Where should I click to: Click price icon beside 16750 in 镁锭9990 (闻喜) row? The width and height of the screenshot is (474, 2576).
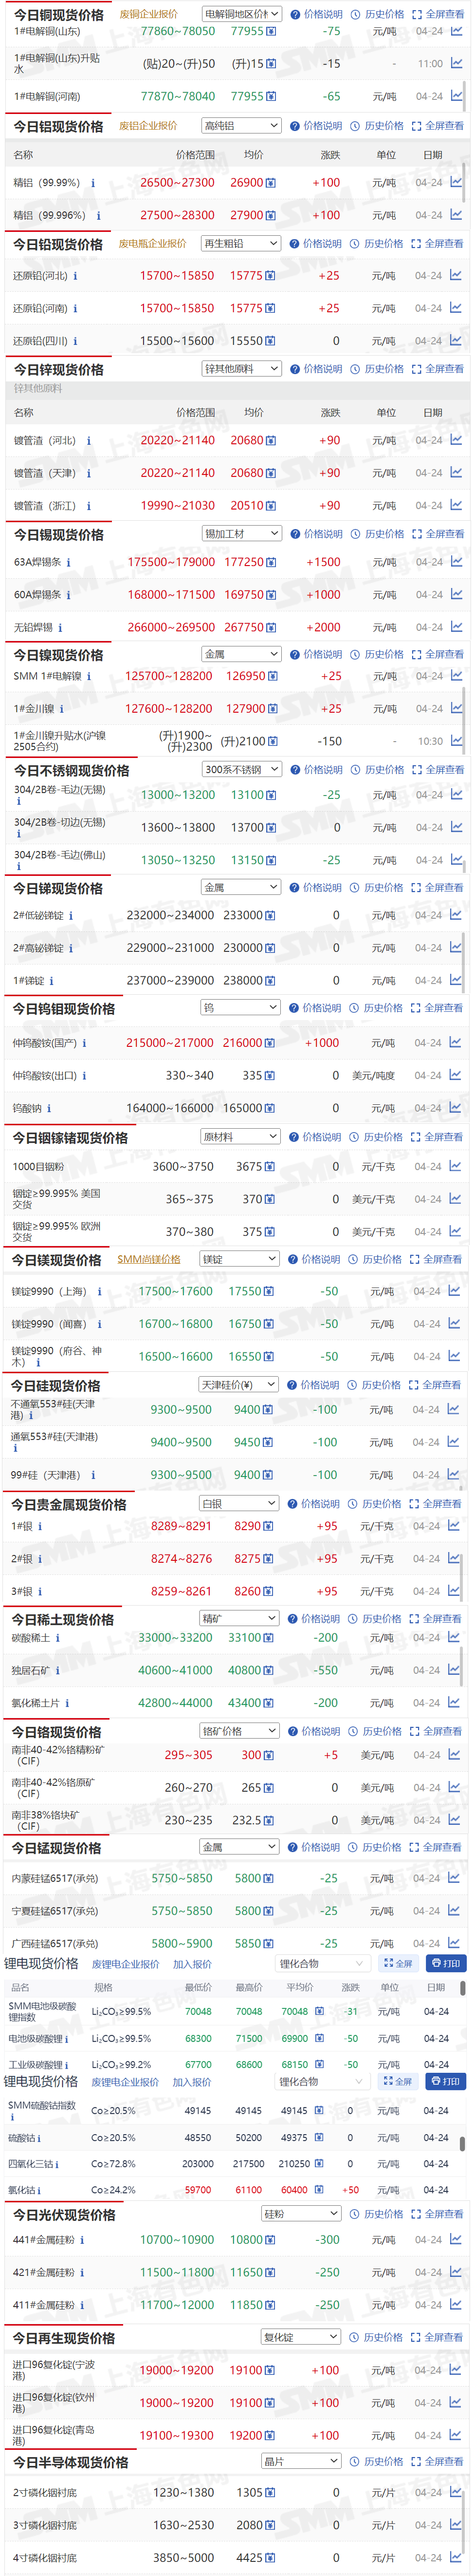click(270, 1324)
